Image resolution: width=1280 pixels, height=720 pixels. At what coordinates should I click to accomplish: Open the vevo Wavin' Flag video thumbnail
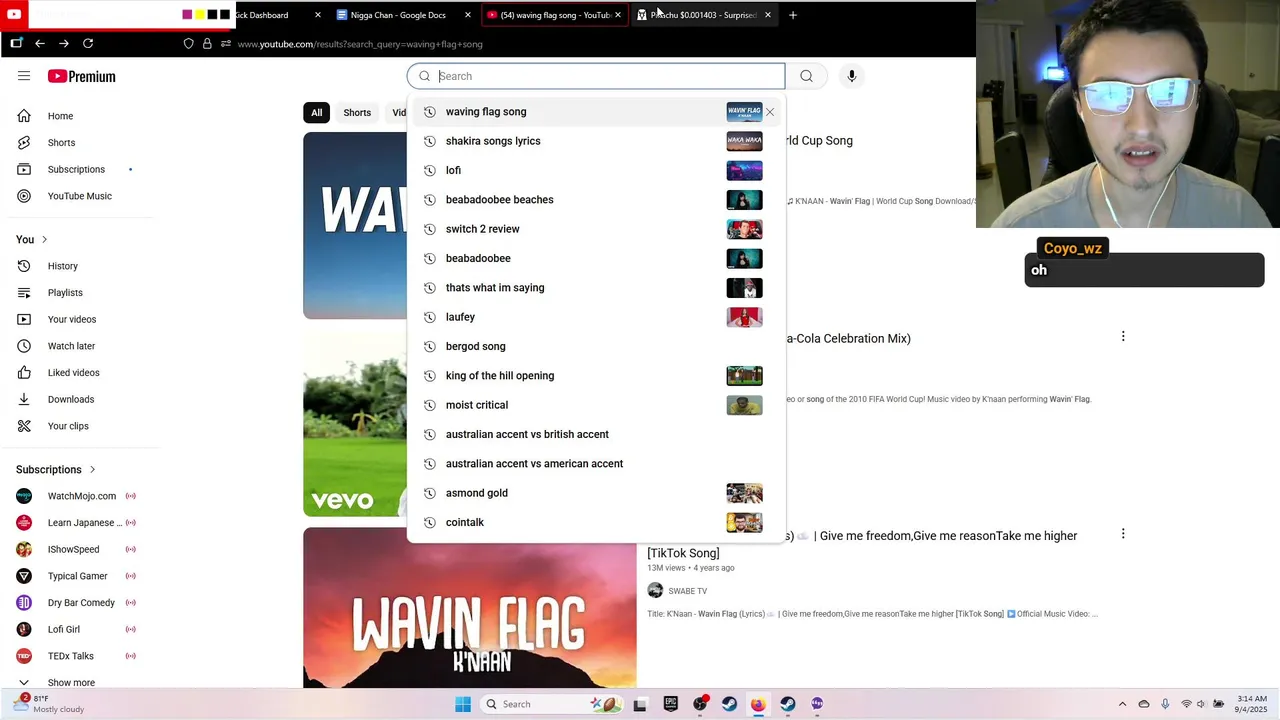(x=355, y=425)
